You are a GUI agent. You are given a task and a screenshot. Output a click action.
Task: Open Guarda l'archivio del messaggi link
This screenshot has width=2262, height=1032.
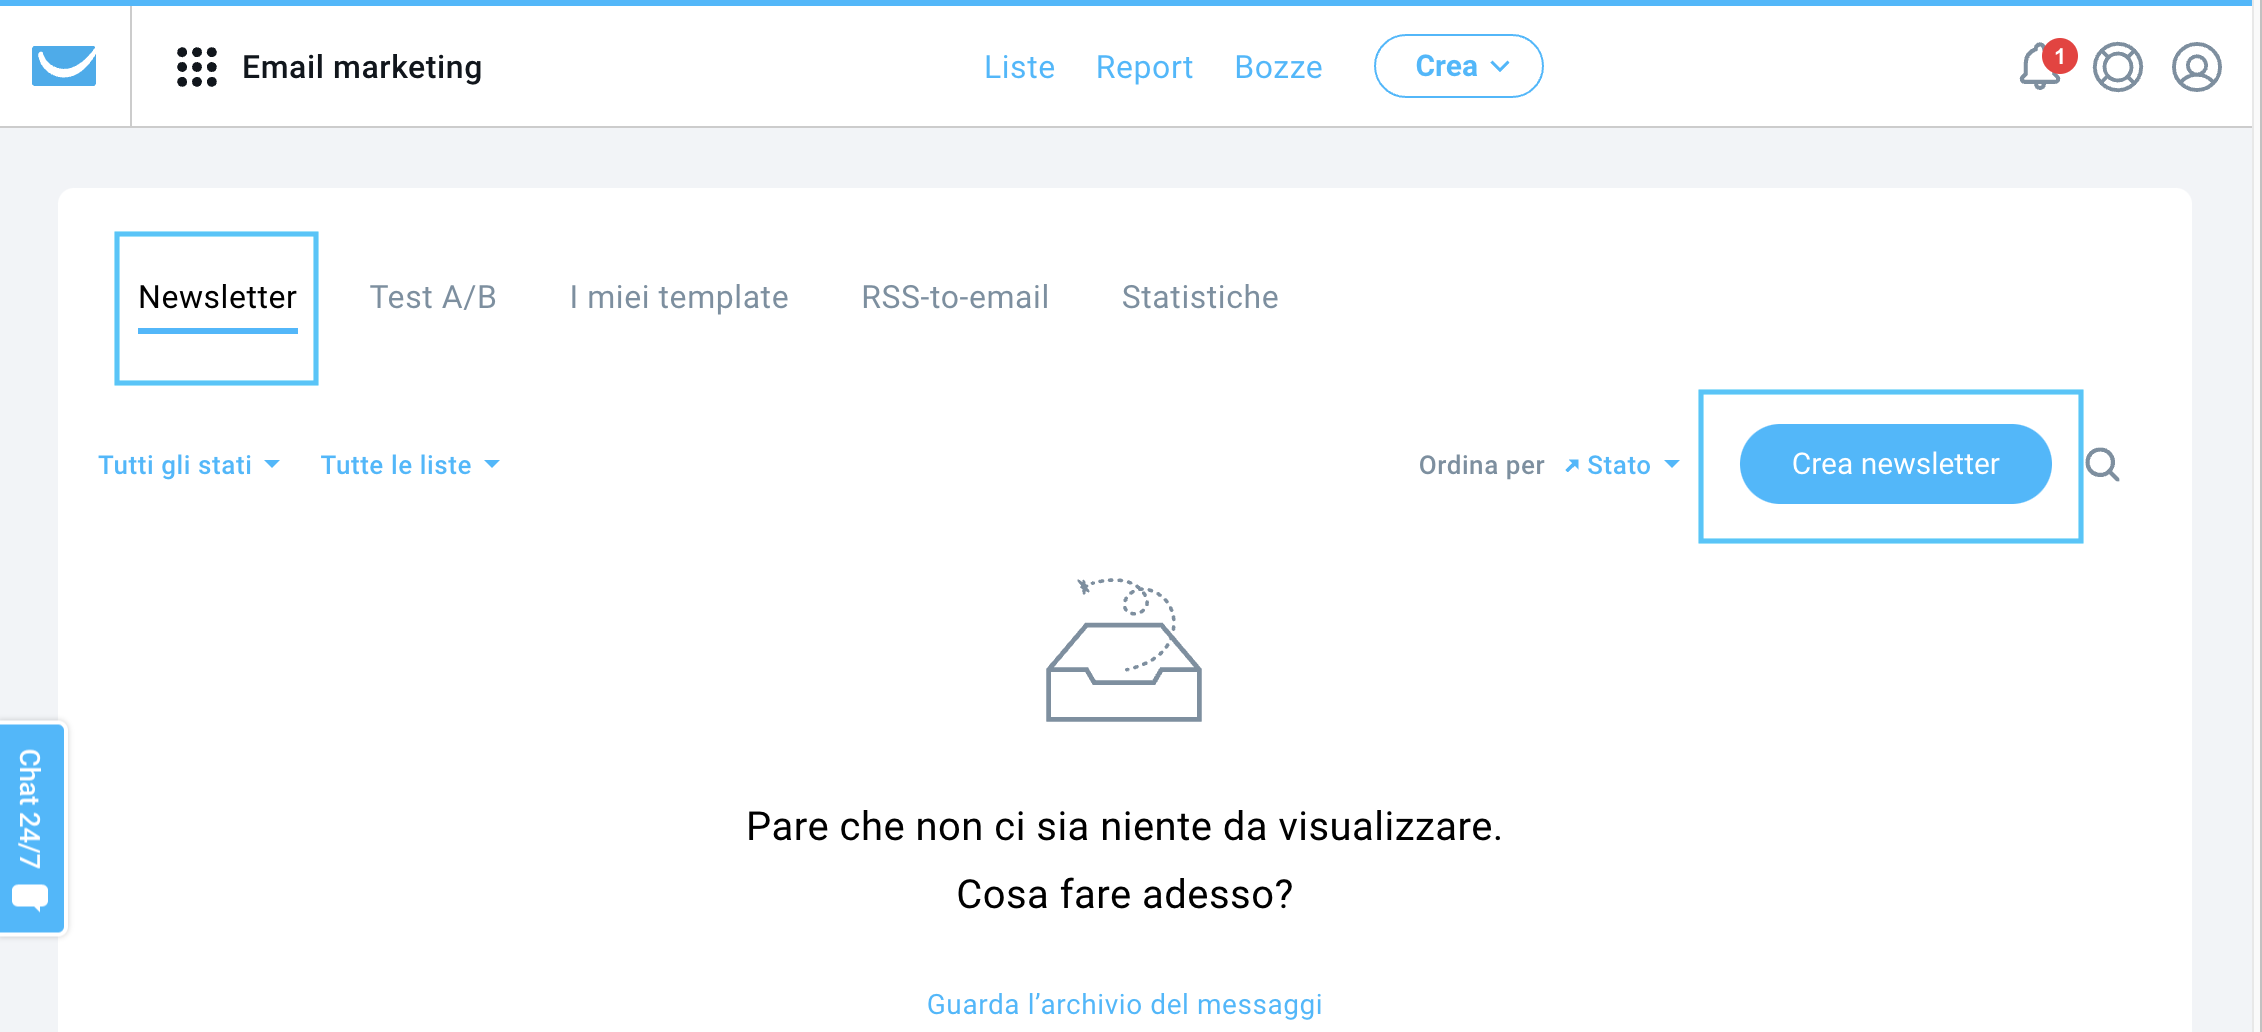point(1124,1004)
